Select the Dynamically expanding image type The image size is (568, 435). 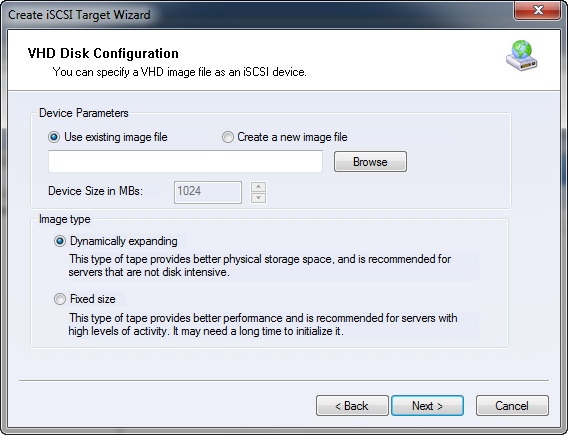point(116,241)
